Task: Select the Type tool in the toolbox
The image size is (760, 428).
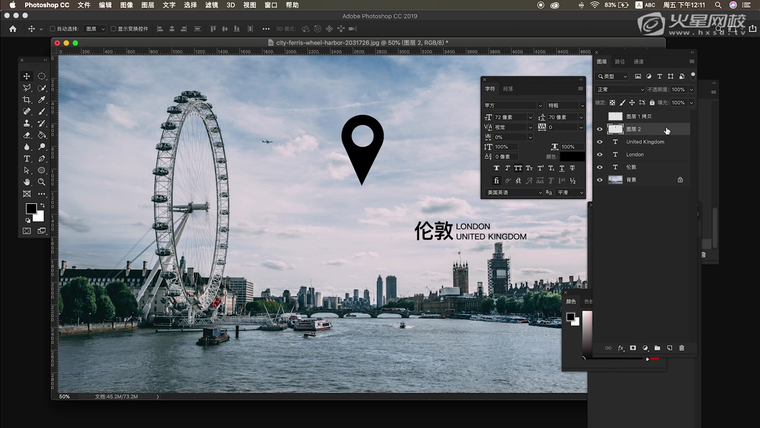Action: pos(27,158)
